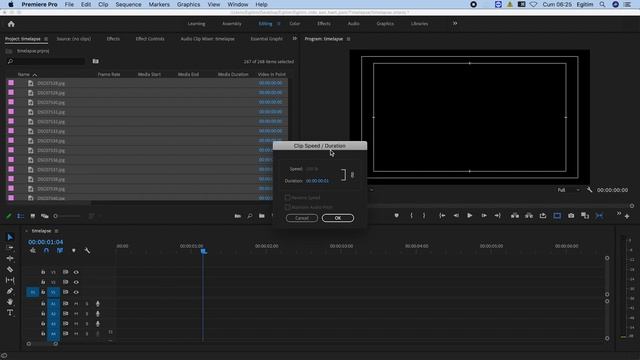
Task: Toggle insert sequences as nests button
Action: click(33, 251)
